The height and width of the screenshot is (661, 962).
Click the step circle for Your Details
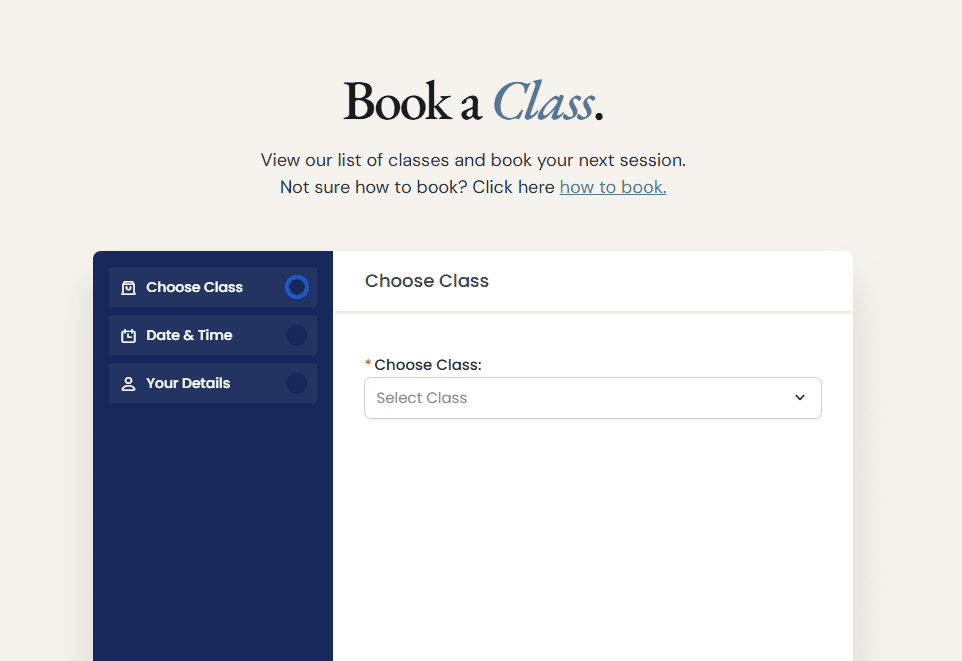297,384
